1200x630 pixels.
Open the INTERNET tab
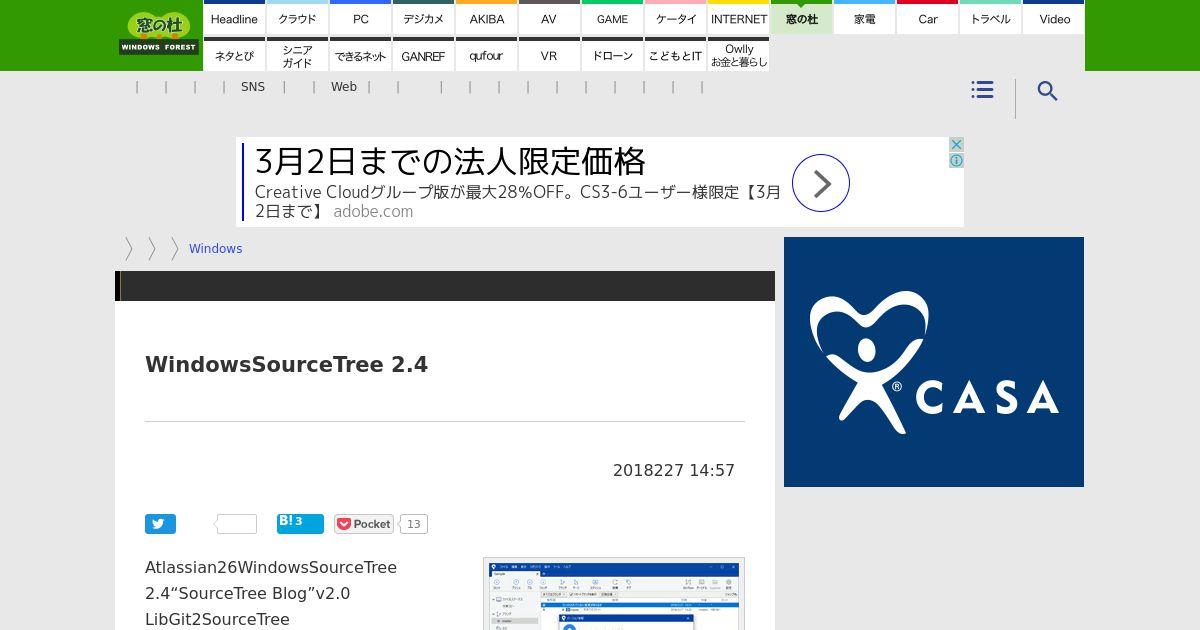(738, 18)
